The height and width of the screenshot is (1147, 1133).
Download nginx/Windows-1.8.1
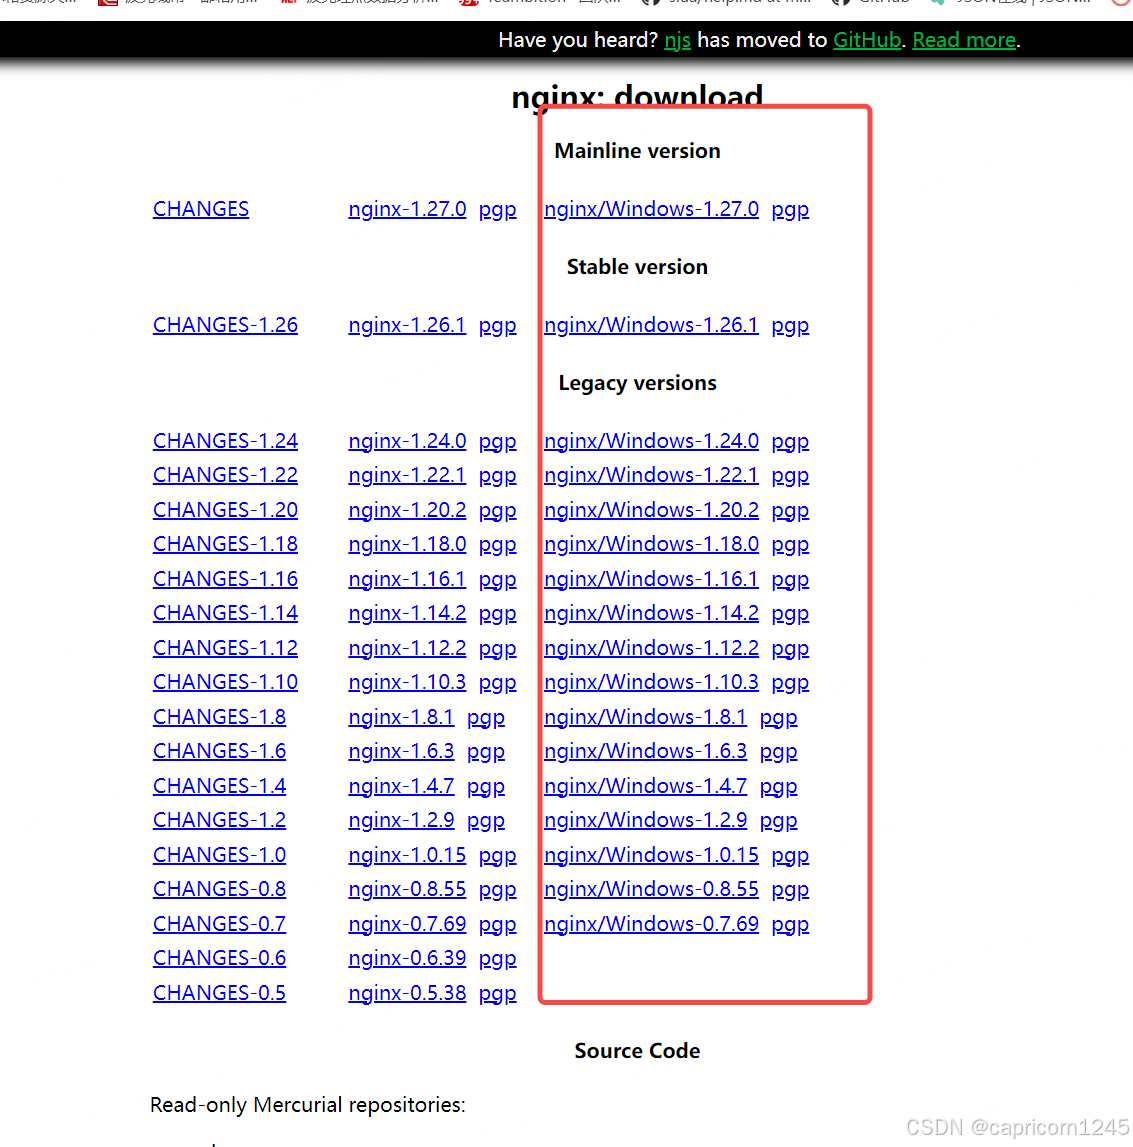(645, 717)
